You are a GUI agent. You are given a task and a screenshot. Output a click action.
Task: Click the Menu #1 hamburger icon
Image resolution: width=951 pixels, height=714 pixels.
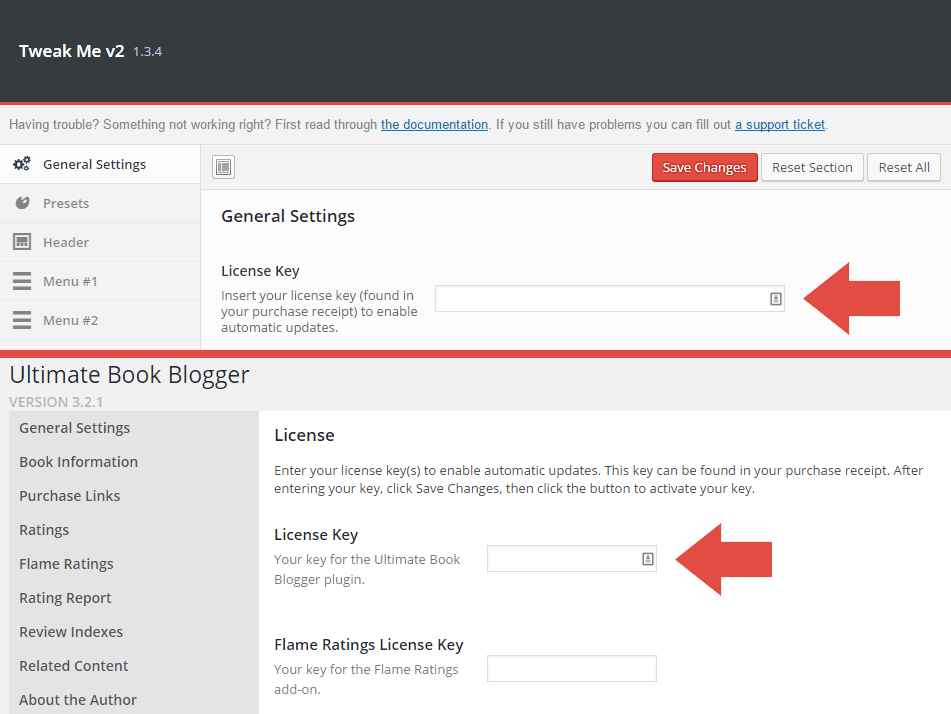click(x=22, y=281)
